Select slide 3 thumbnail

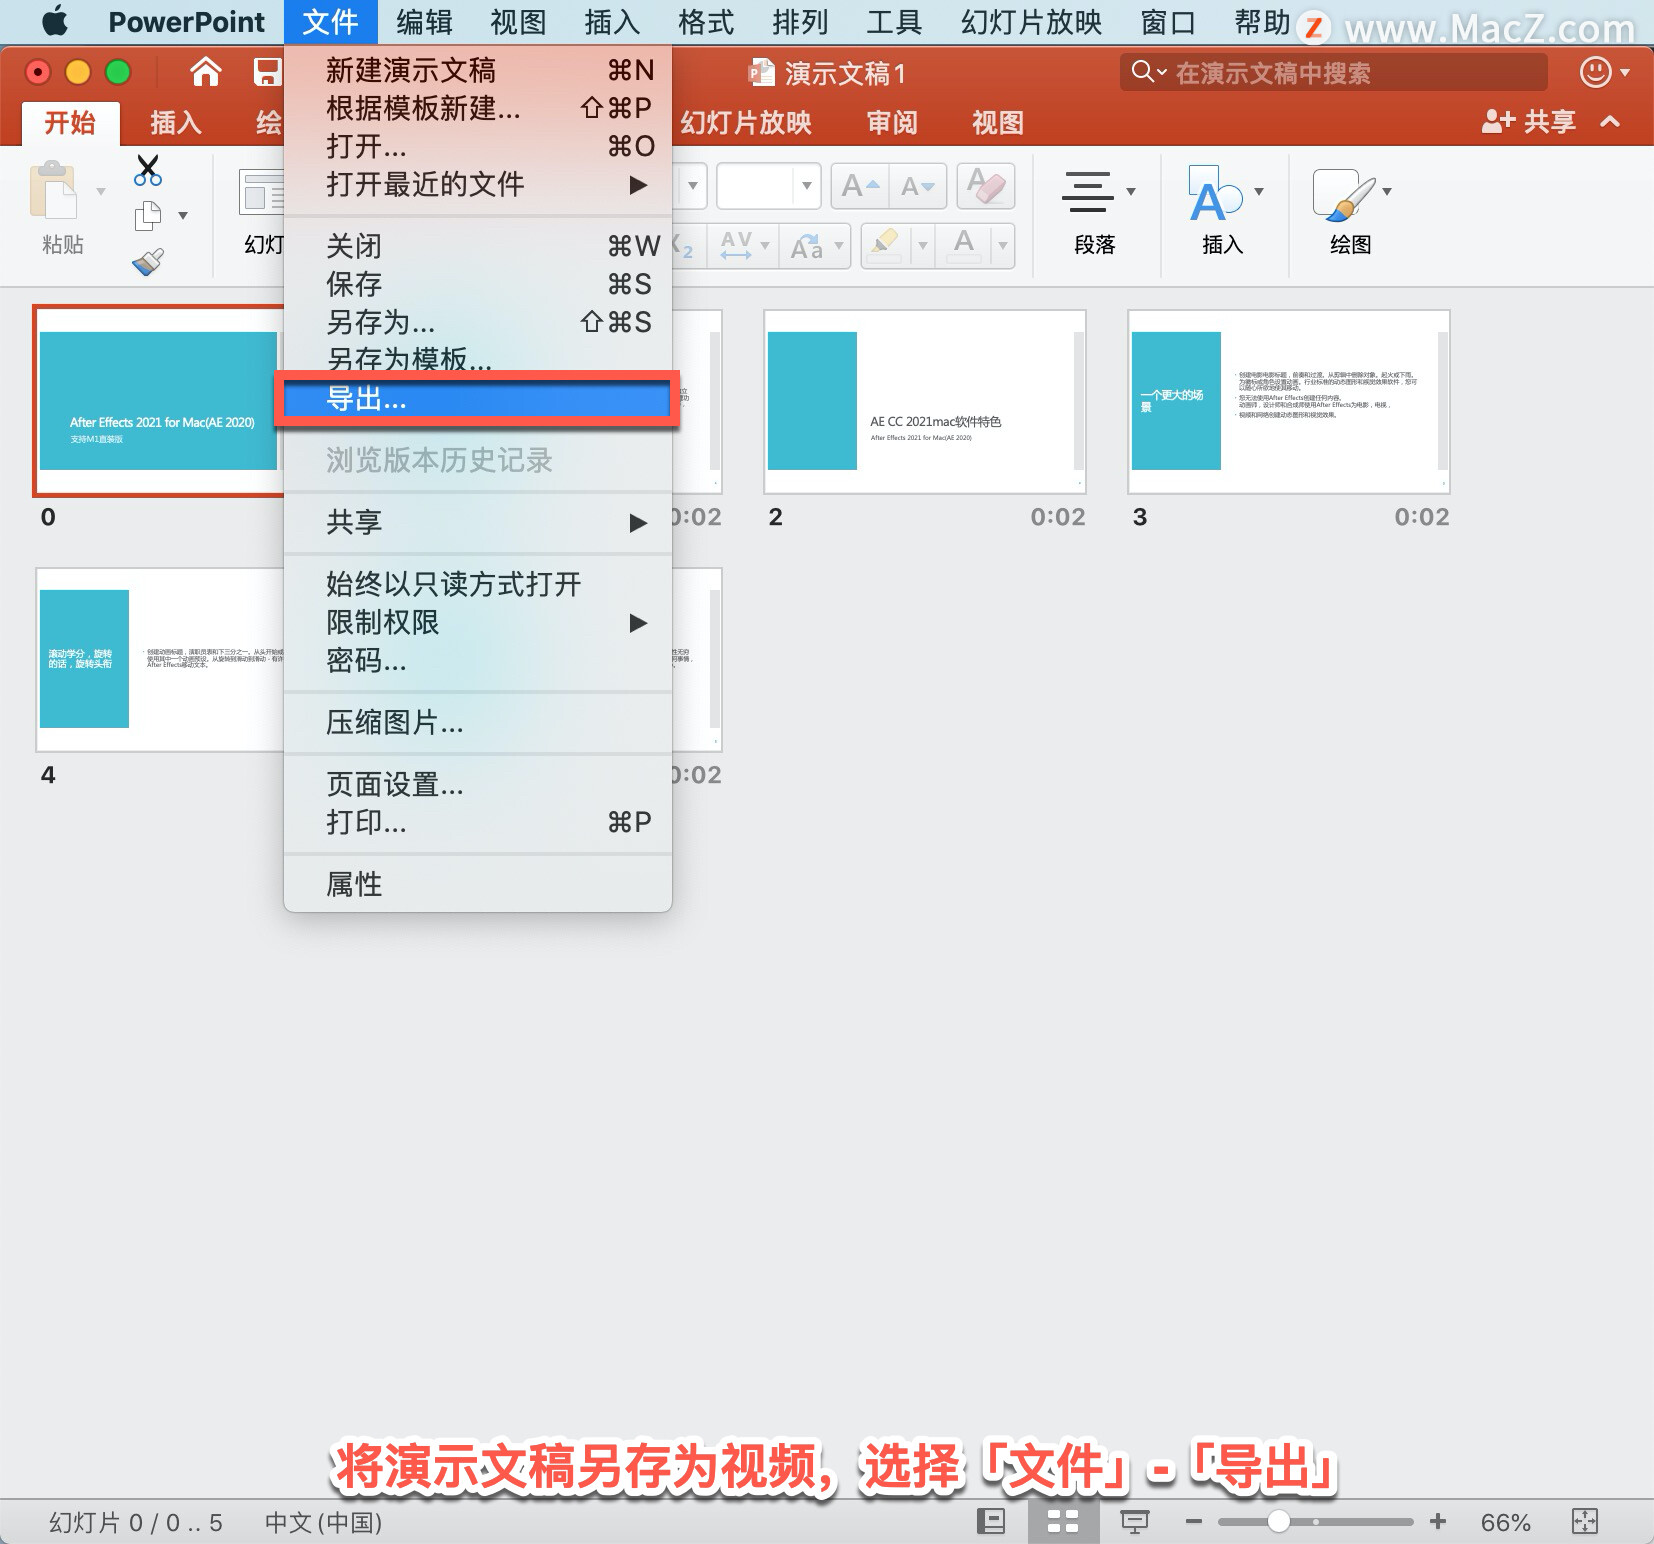[1289, 401]
